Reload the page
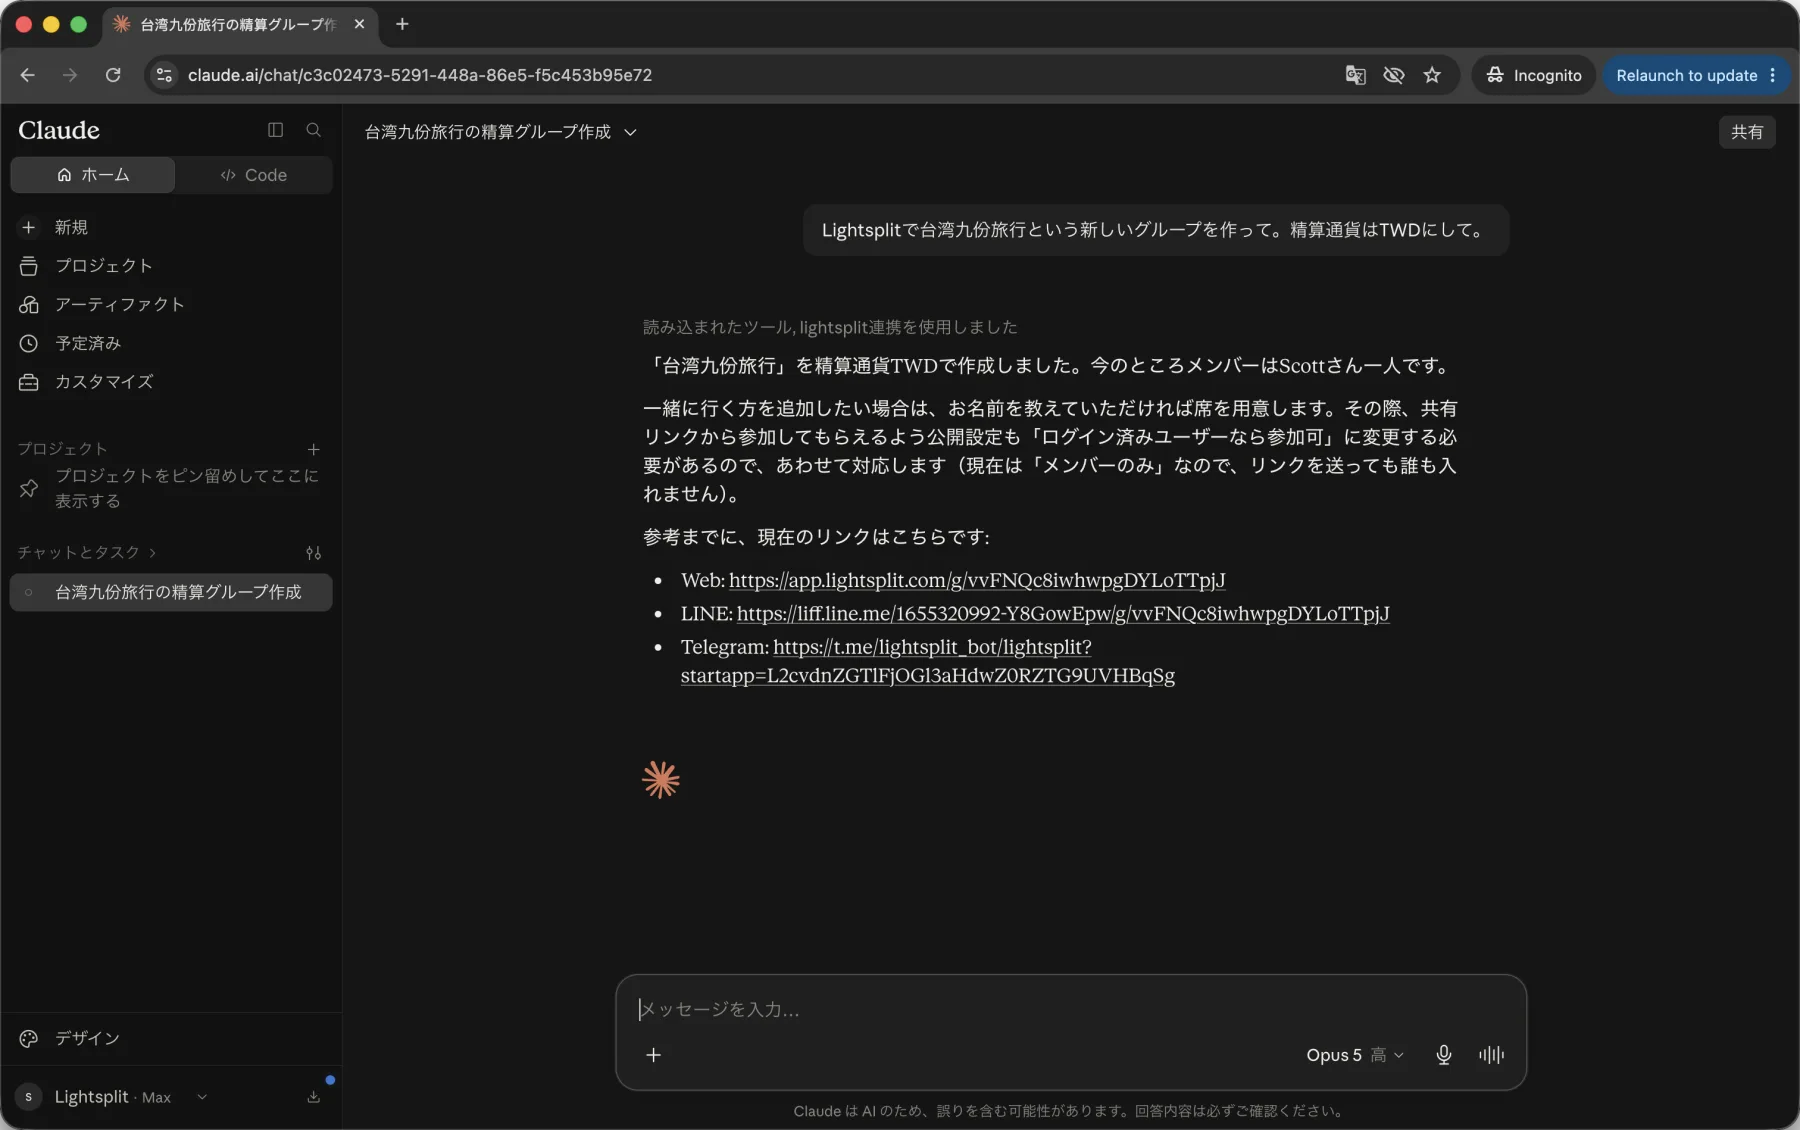 click(113, 75)
